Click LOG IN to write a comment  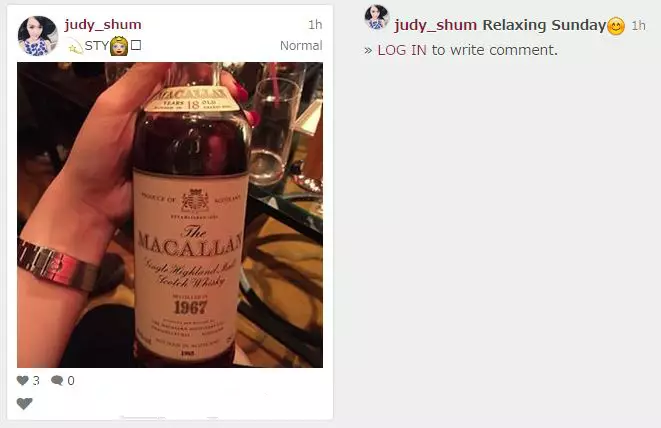tap(402, 50)
